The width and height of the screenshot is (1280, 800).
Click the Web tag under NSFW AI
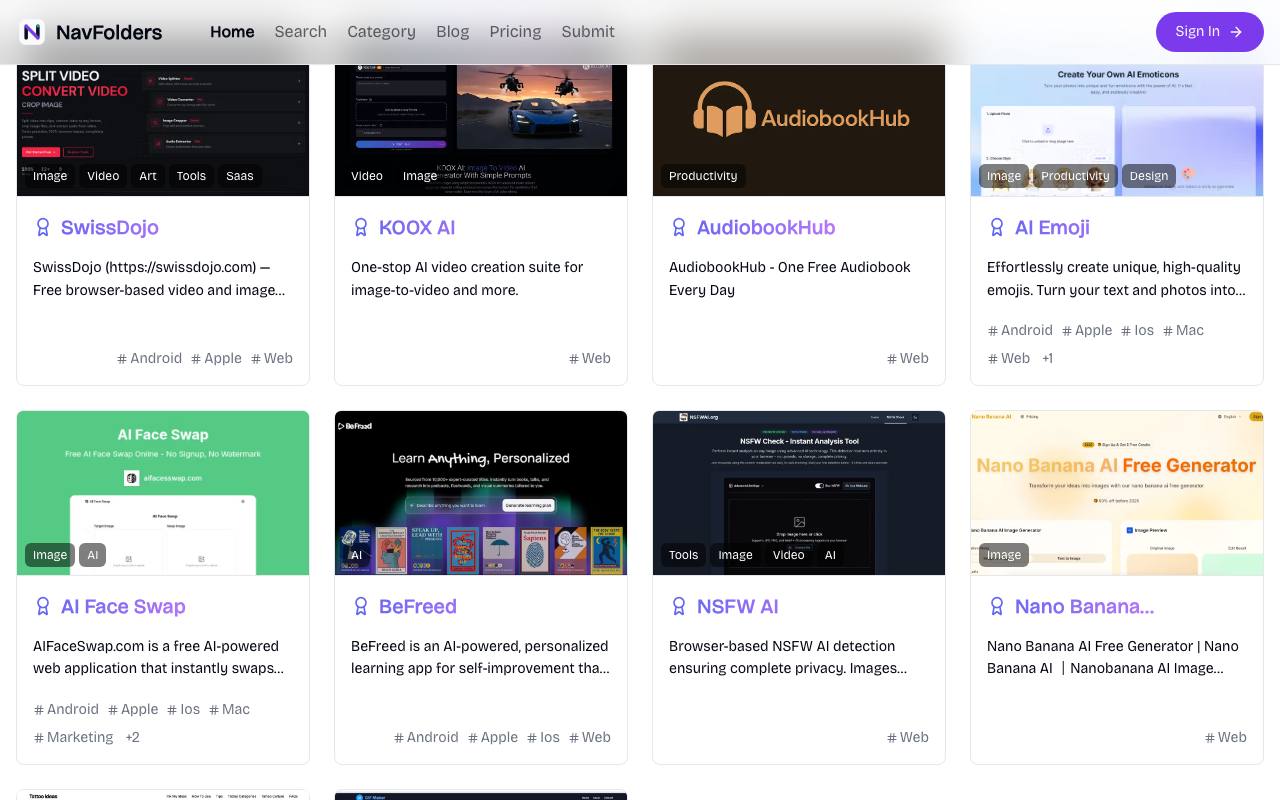(908, 737)
